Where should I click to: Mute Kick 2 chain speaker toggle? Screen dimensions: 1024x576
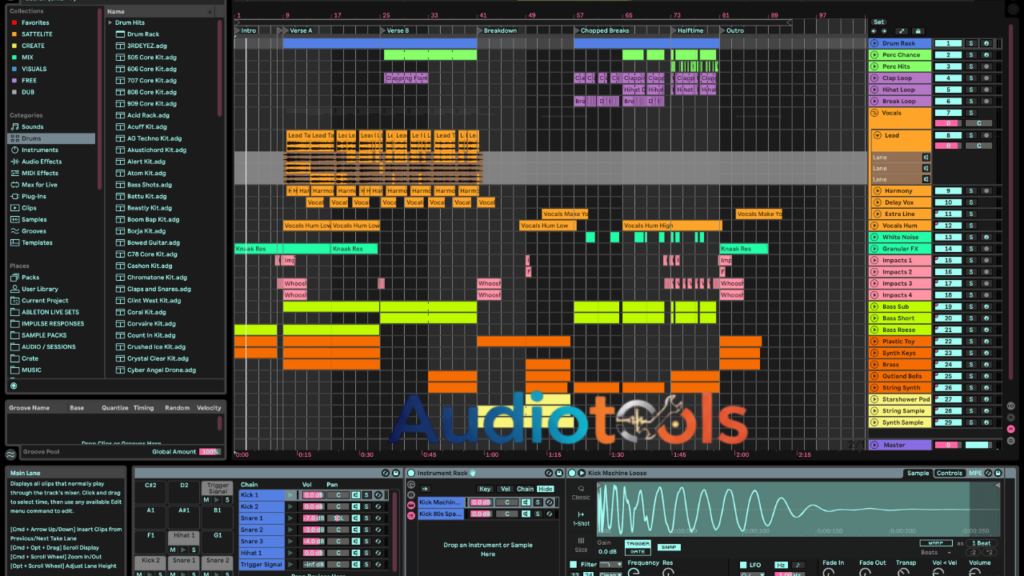[x=356, y=507]
